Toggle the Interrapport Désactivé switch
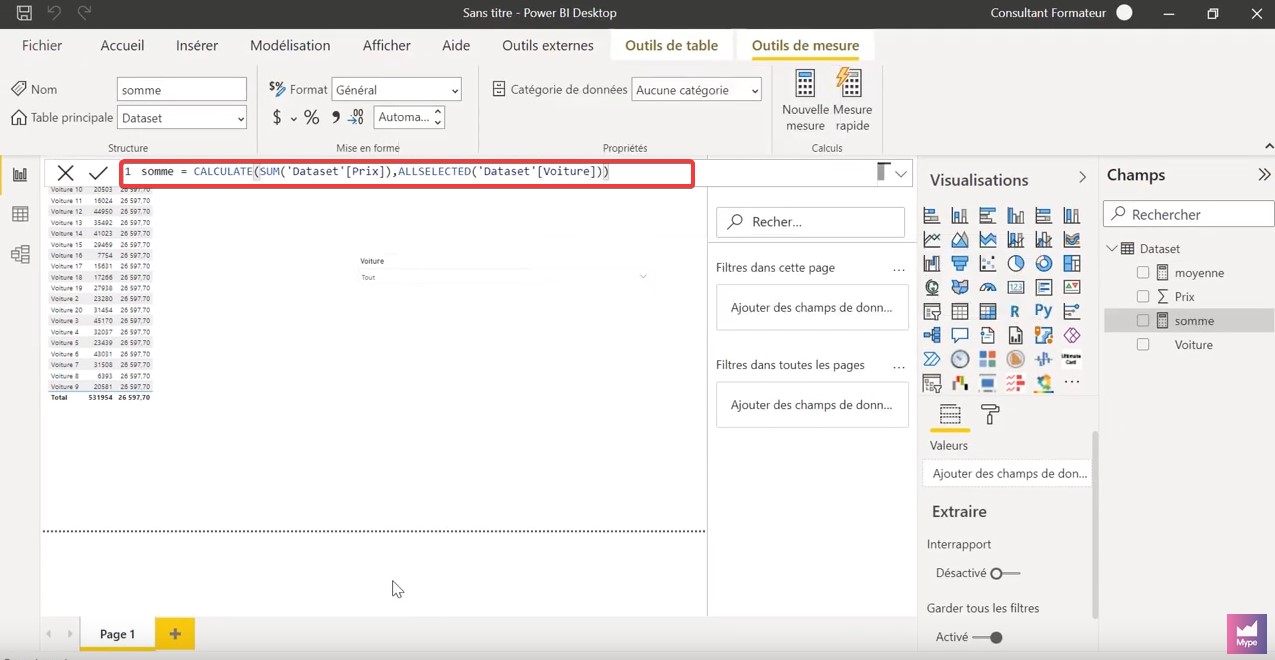Image resolution: width=1275 pixels, height=660 pixels. (1004, 573)
